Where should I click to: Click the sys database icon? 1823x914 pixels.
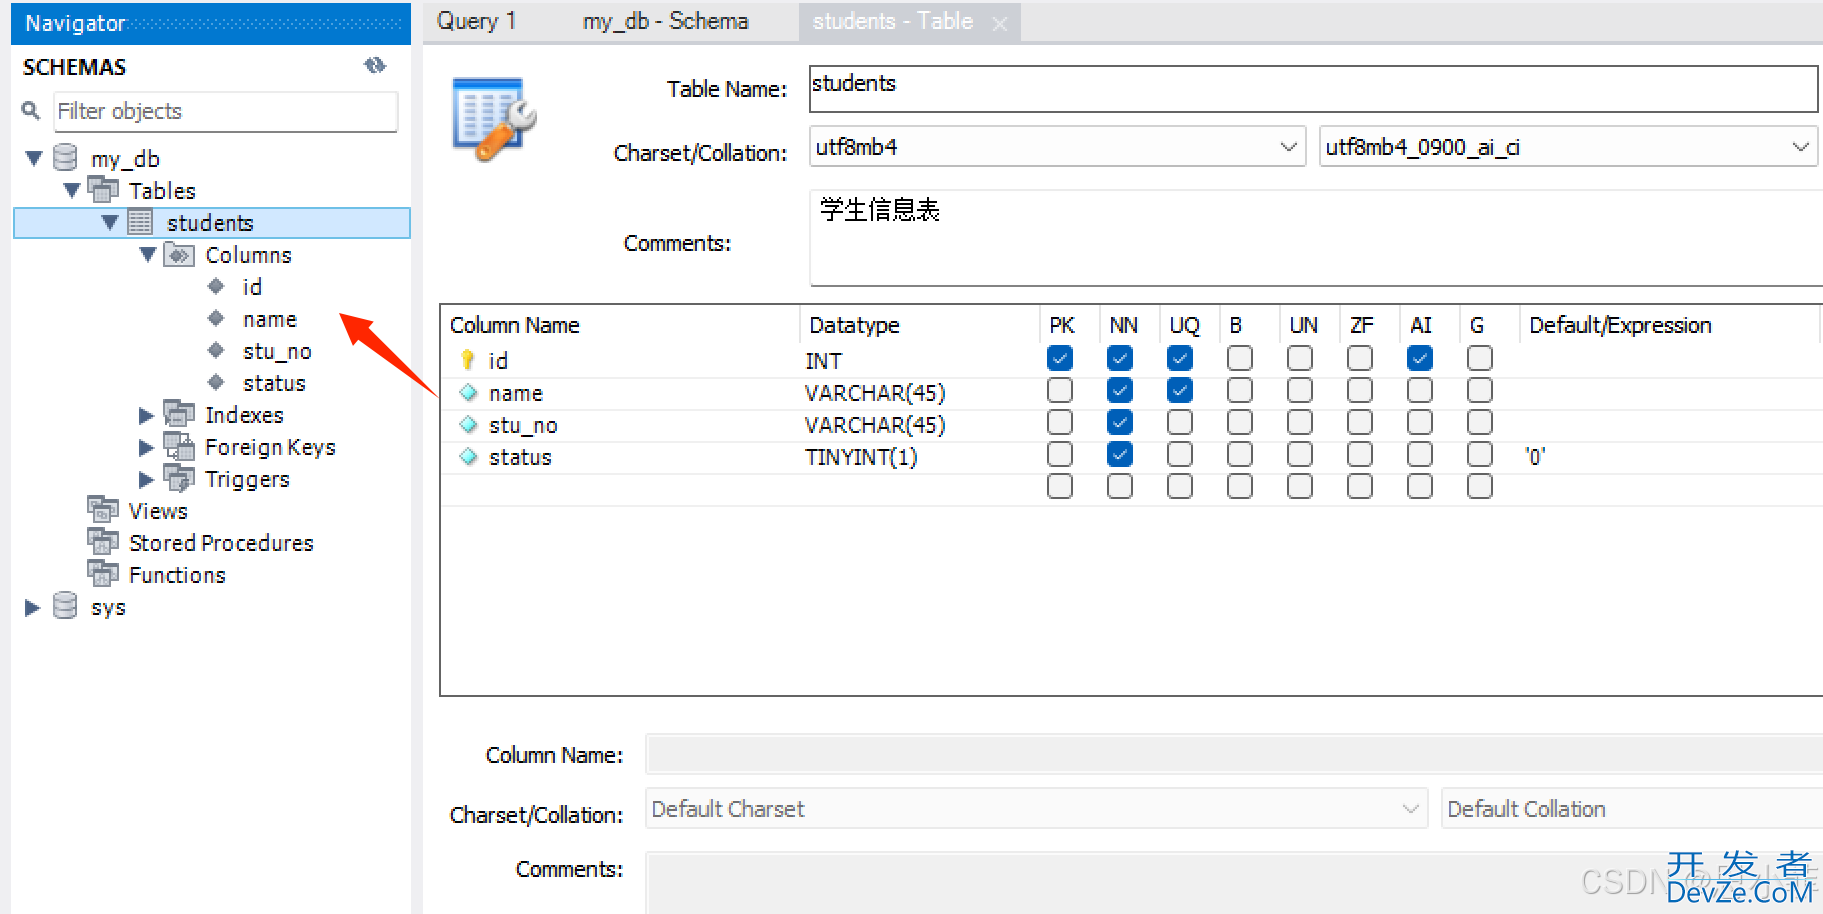point(65,606)
